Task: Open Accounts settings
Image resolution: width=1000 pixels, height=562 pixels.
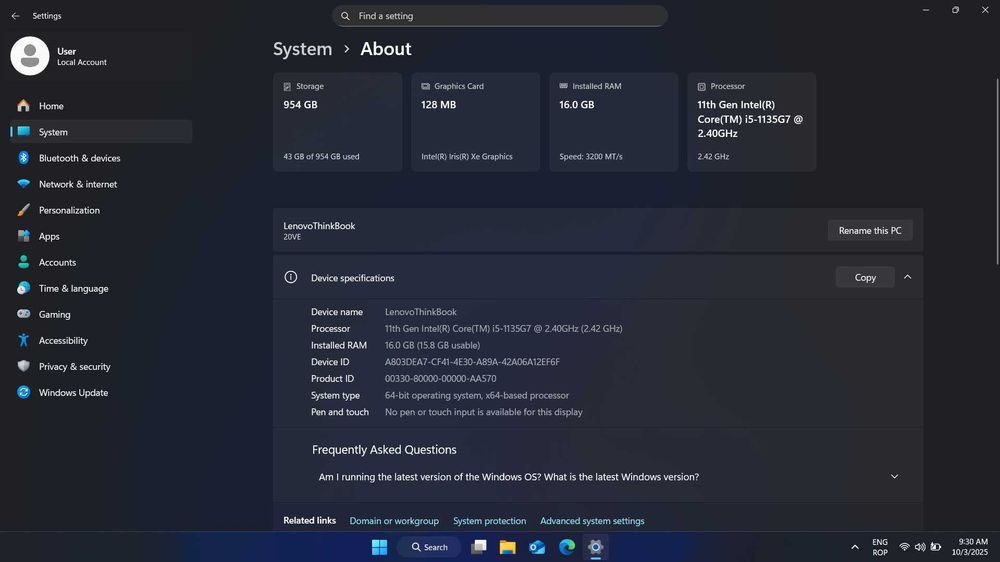Action: click(x=101, y=262)
